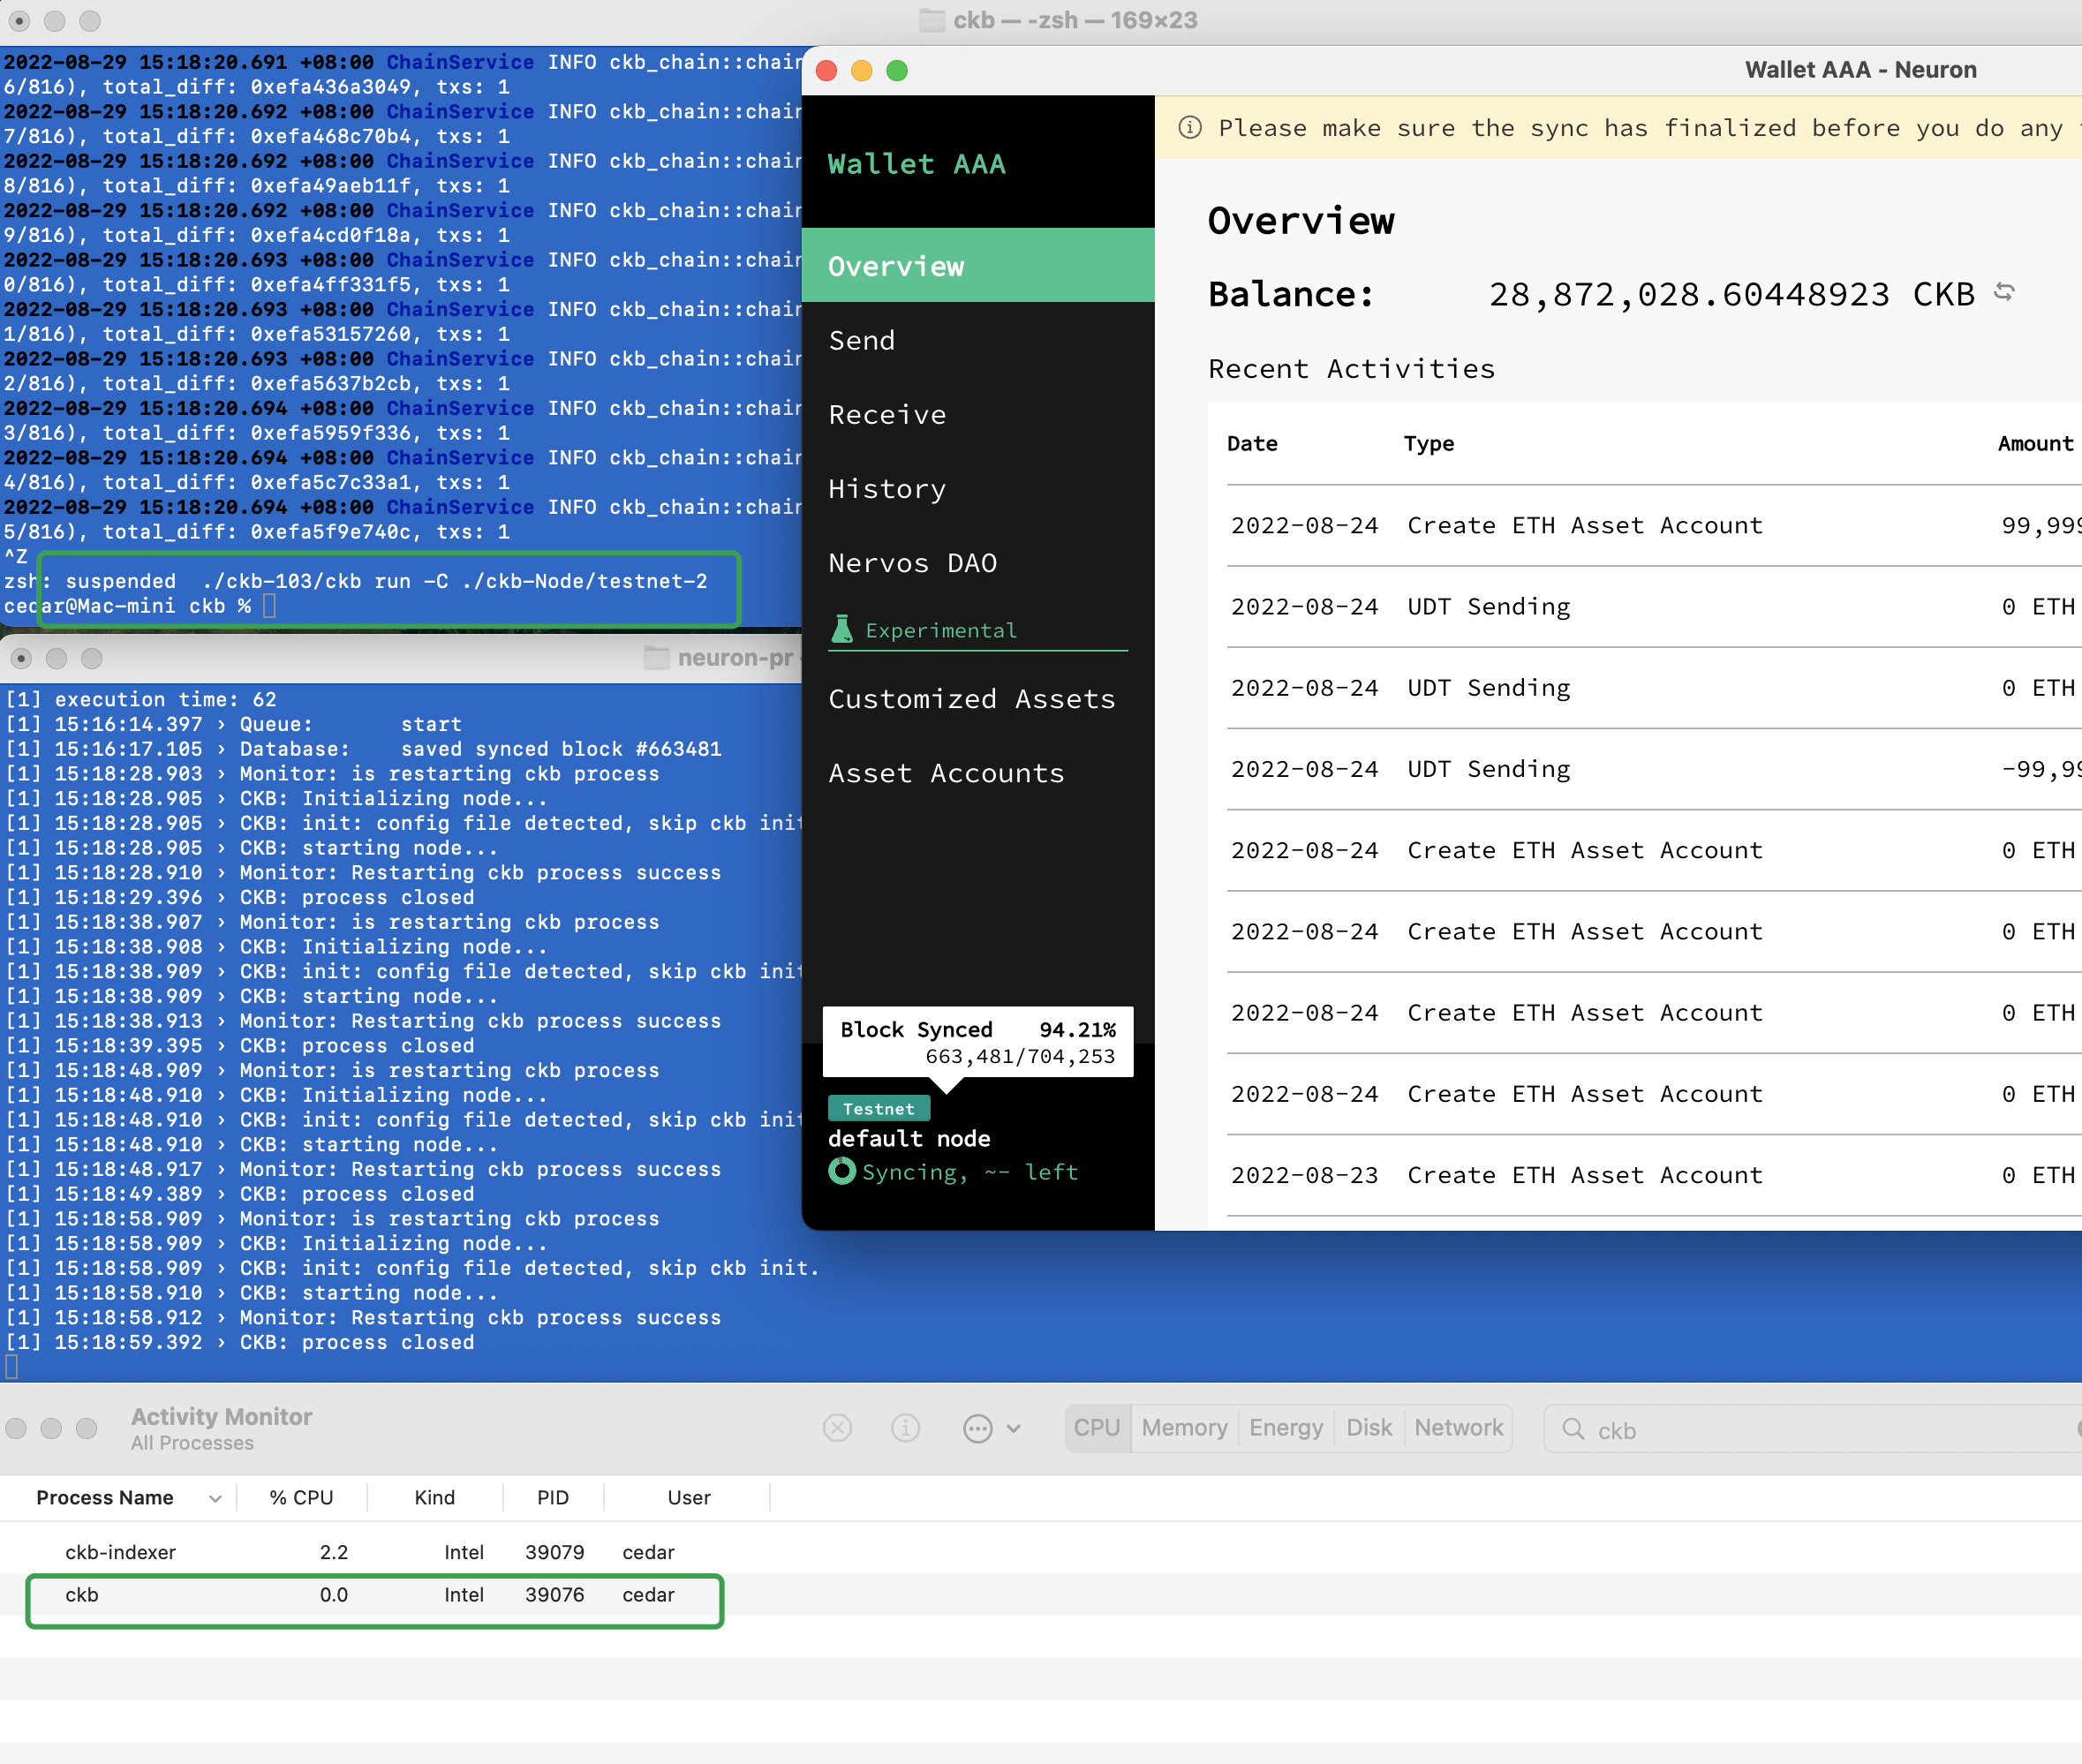Click the stop process icon in Activity Monitor
2082x1764 pixels.
pos(837,1428)
